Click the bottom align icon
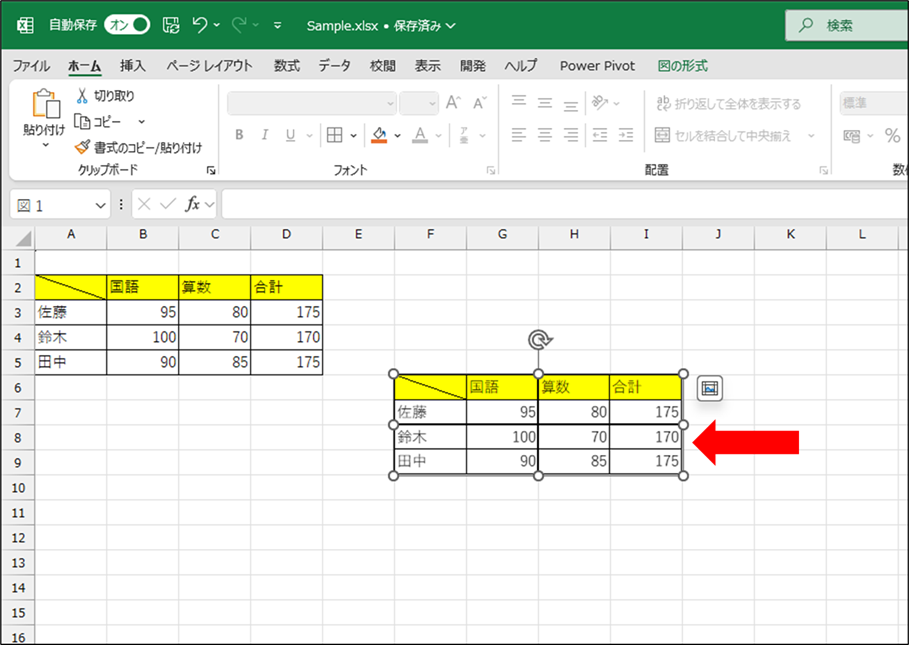This screenshot has width=909, height=645. click(571, 104)
